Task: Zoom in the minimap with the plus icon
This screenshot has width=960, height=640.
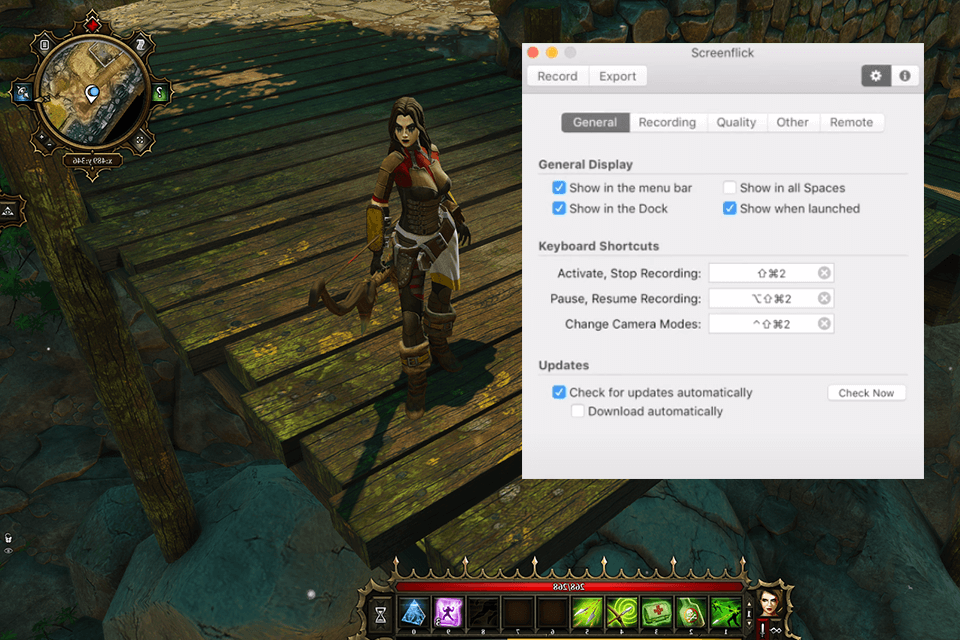Action: [x=42, y=137]
